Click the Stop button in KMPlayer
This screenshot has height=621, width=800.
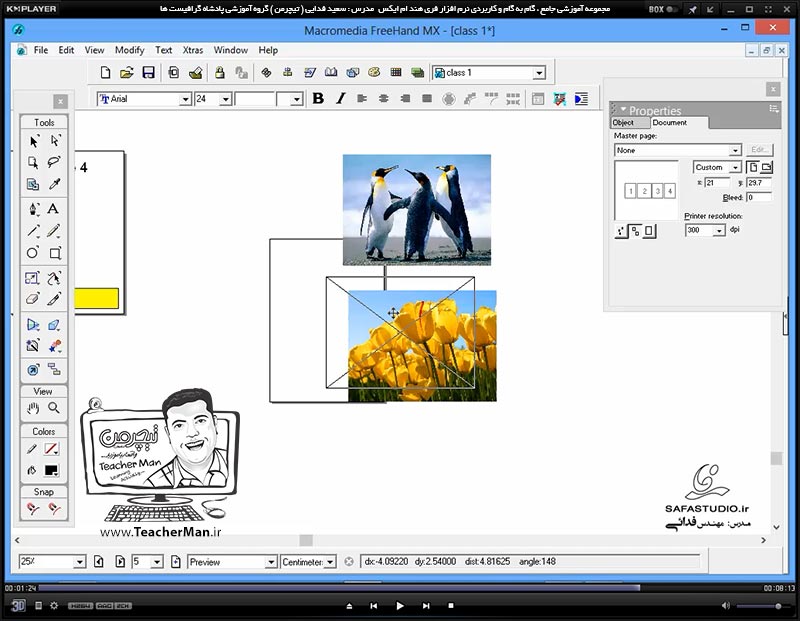click(451, 606)
